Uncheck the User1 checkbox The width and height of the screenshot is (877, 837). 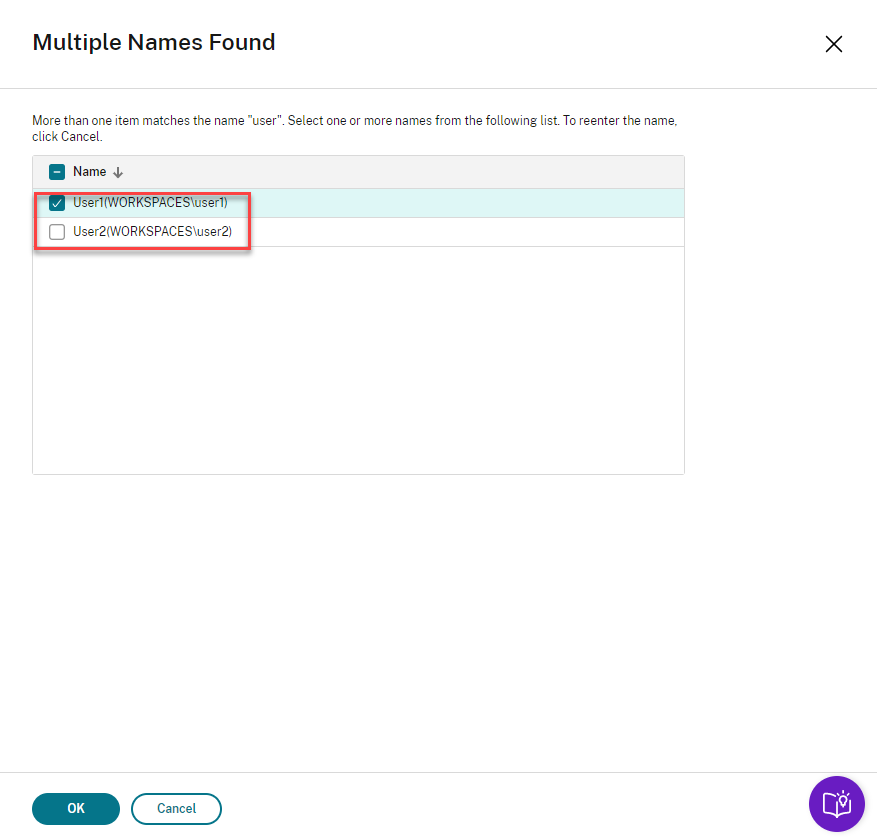point(57,204)
